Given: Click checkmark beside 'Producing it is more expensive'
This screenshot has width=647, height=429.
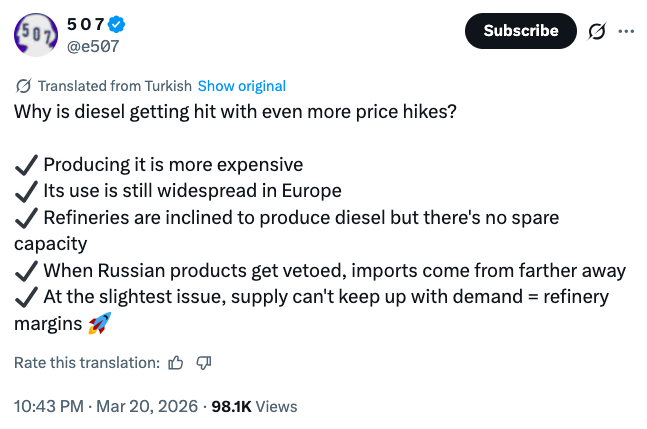Looking at the screenshot, I should click(x=26, y=164).
